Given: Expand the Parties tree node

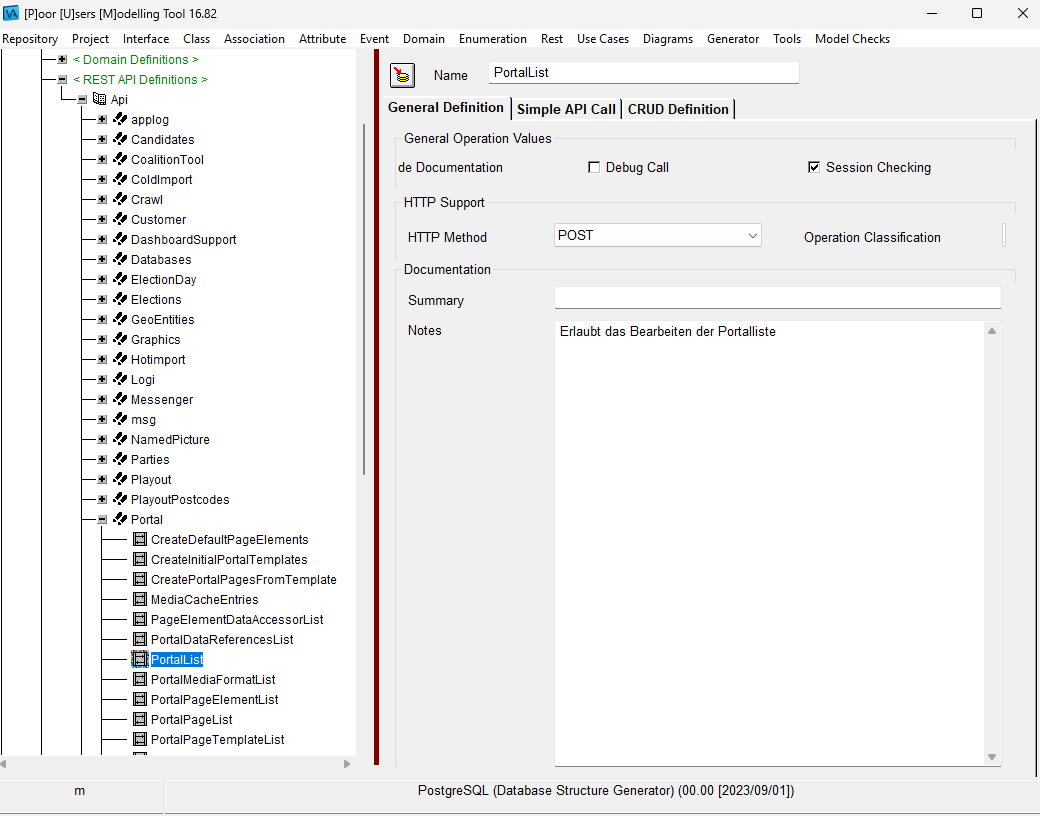Looking at the screenshot, I should pos(102,459).
